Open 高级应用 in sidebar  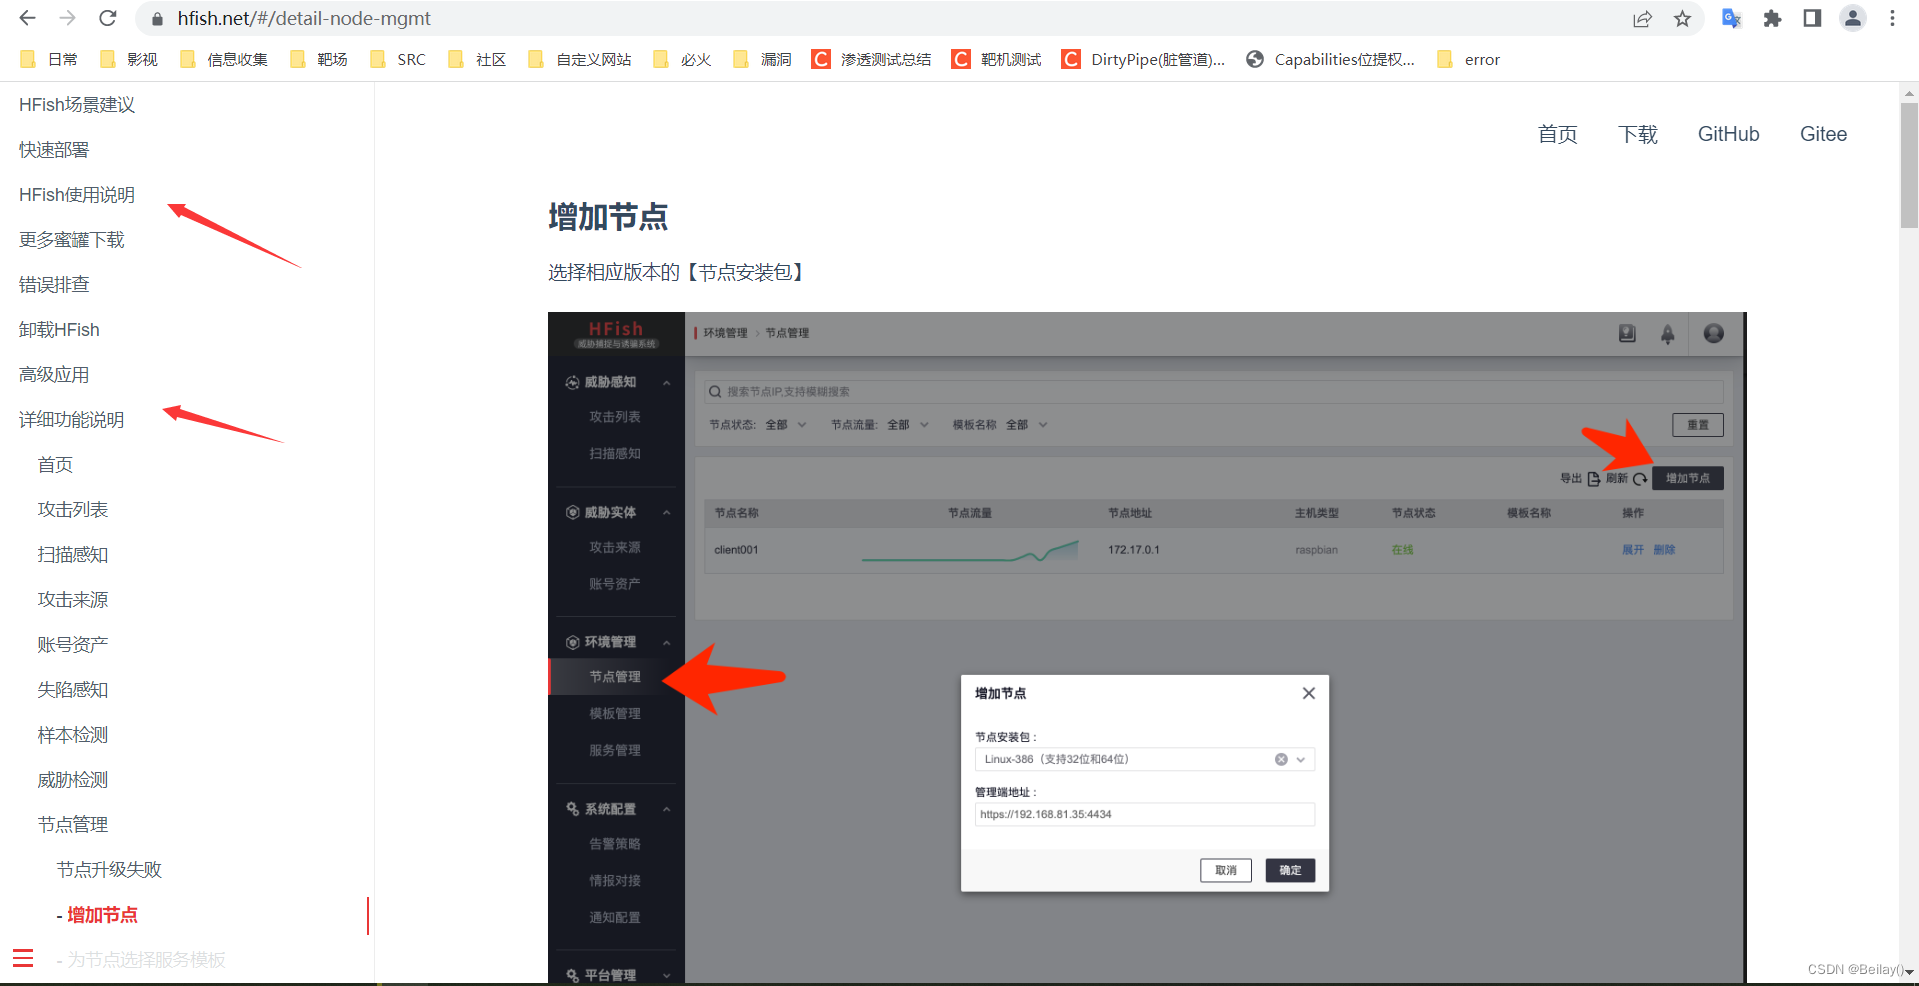click(54, 375)
